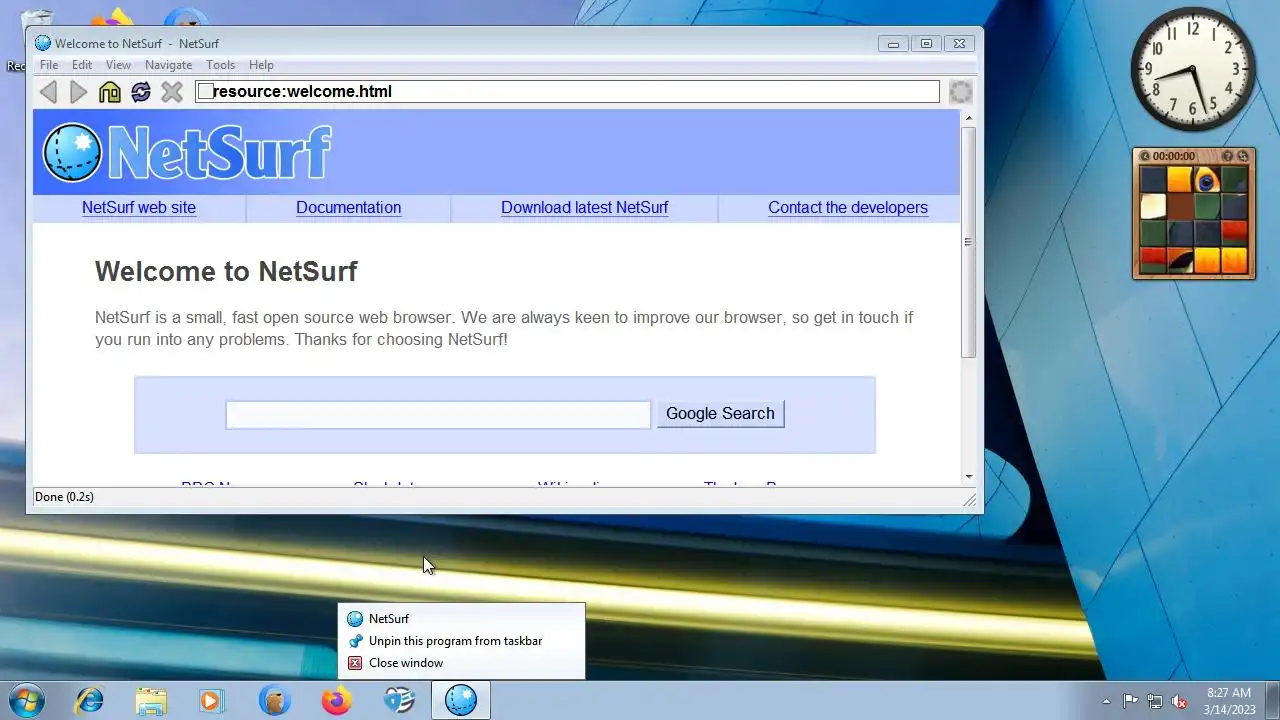Image resolution: width=1280 pixels, height=720 pixels.
Task: Select NetSurf in the taskbar jump list
Action: (461, 619)
